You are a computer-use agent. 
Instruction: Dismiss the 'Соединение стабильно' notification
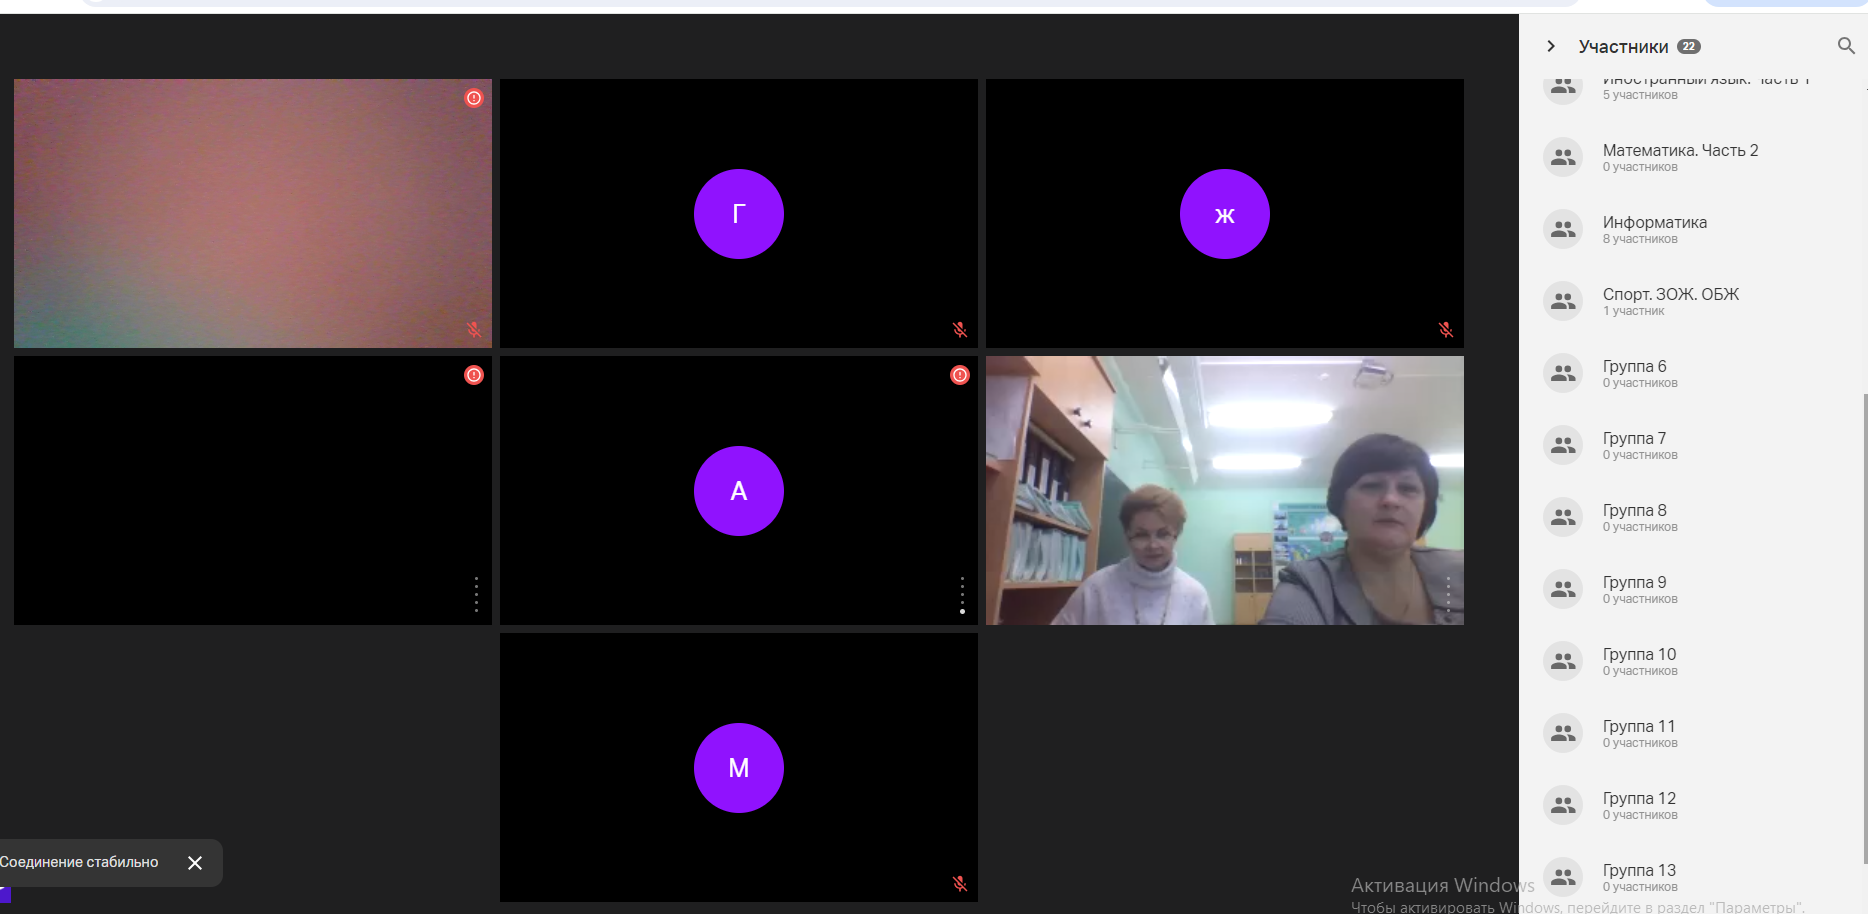(195, 863)
